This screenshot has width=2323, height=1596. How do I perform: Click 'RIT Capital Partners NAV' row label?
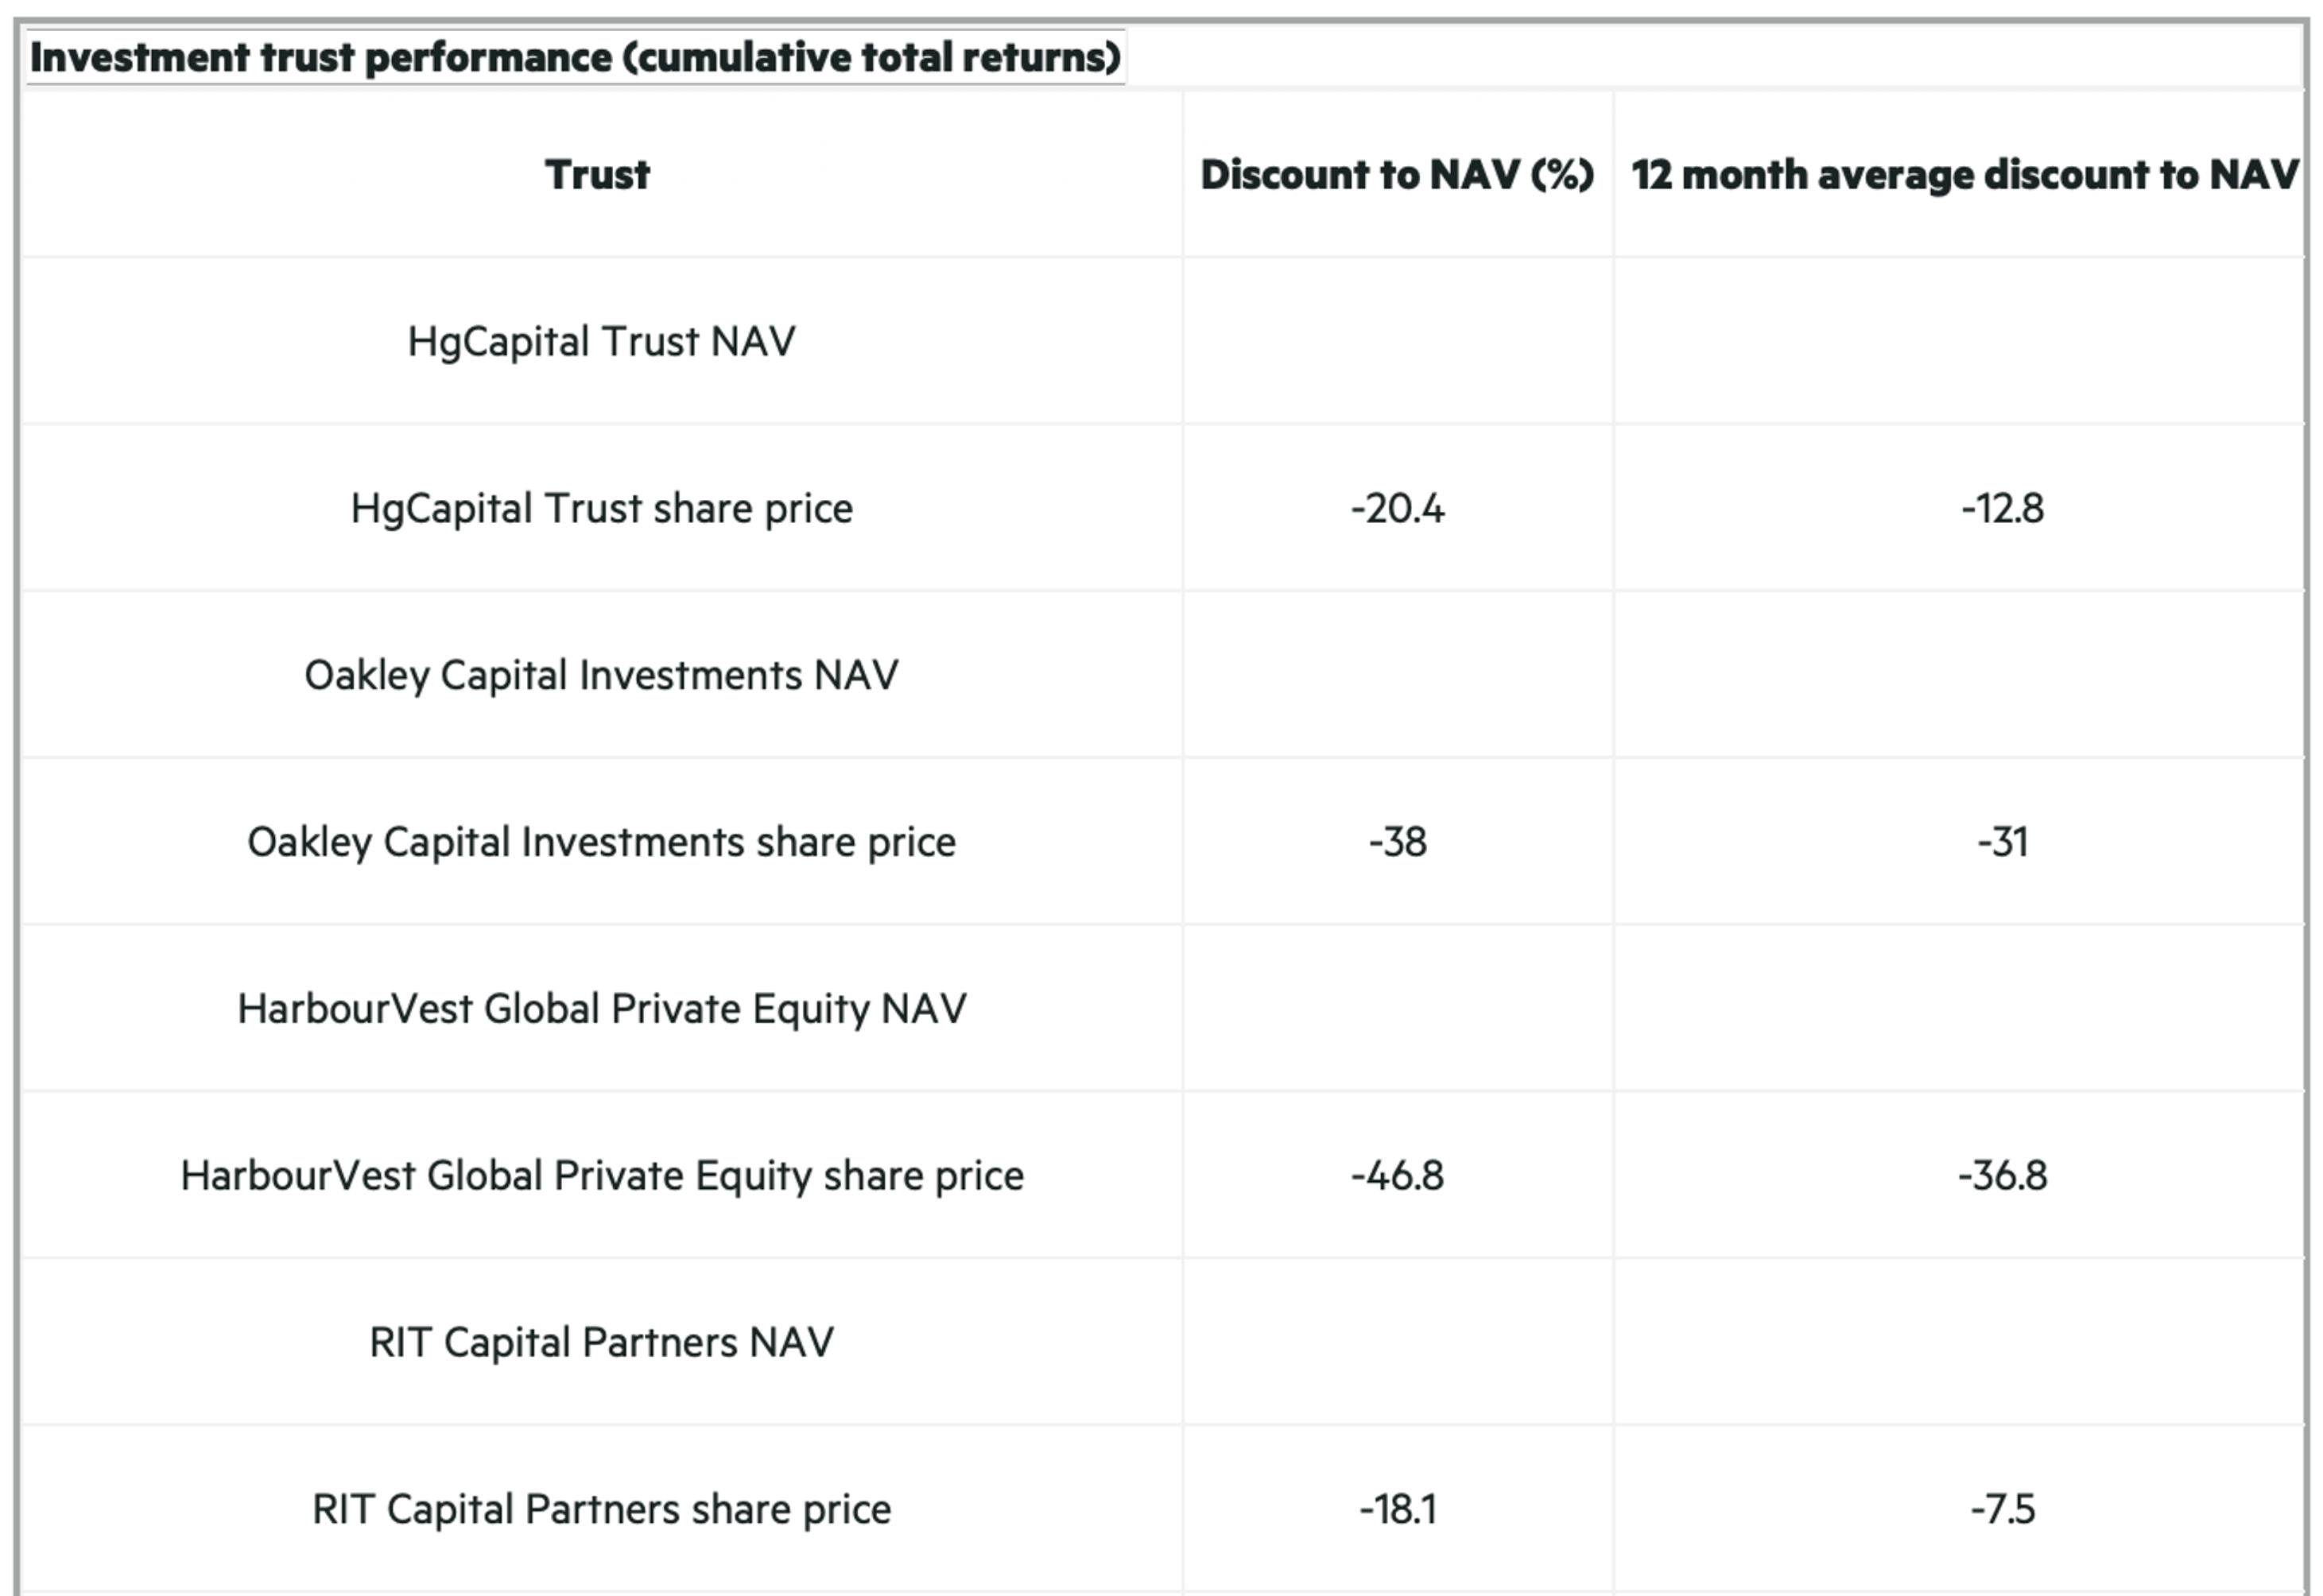(x=601, y=1343)
